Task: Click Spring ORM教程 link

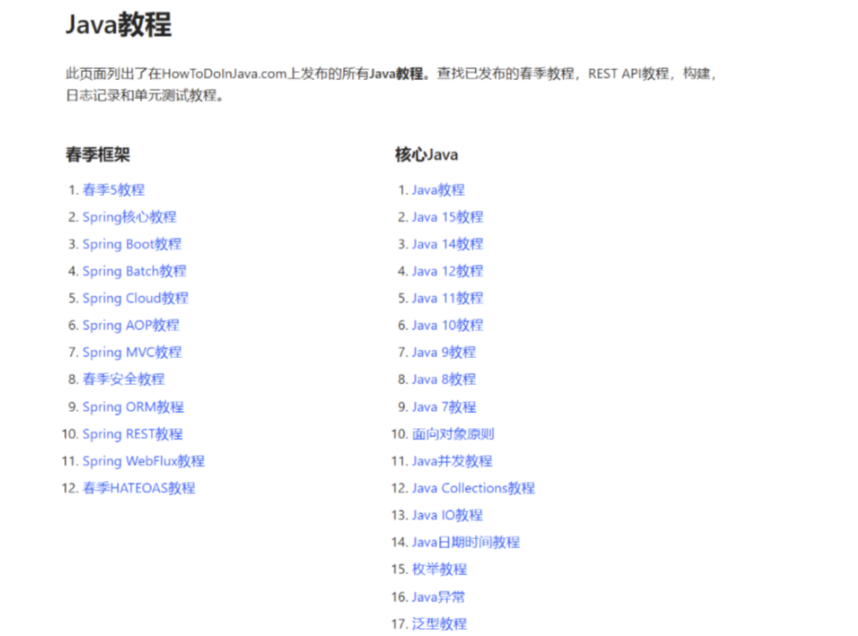Action: pyautogui.click(x=133, y=407)
